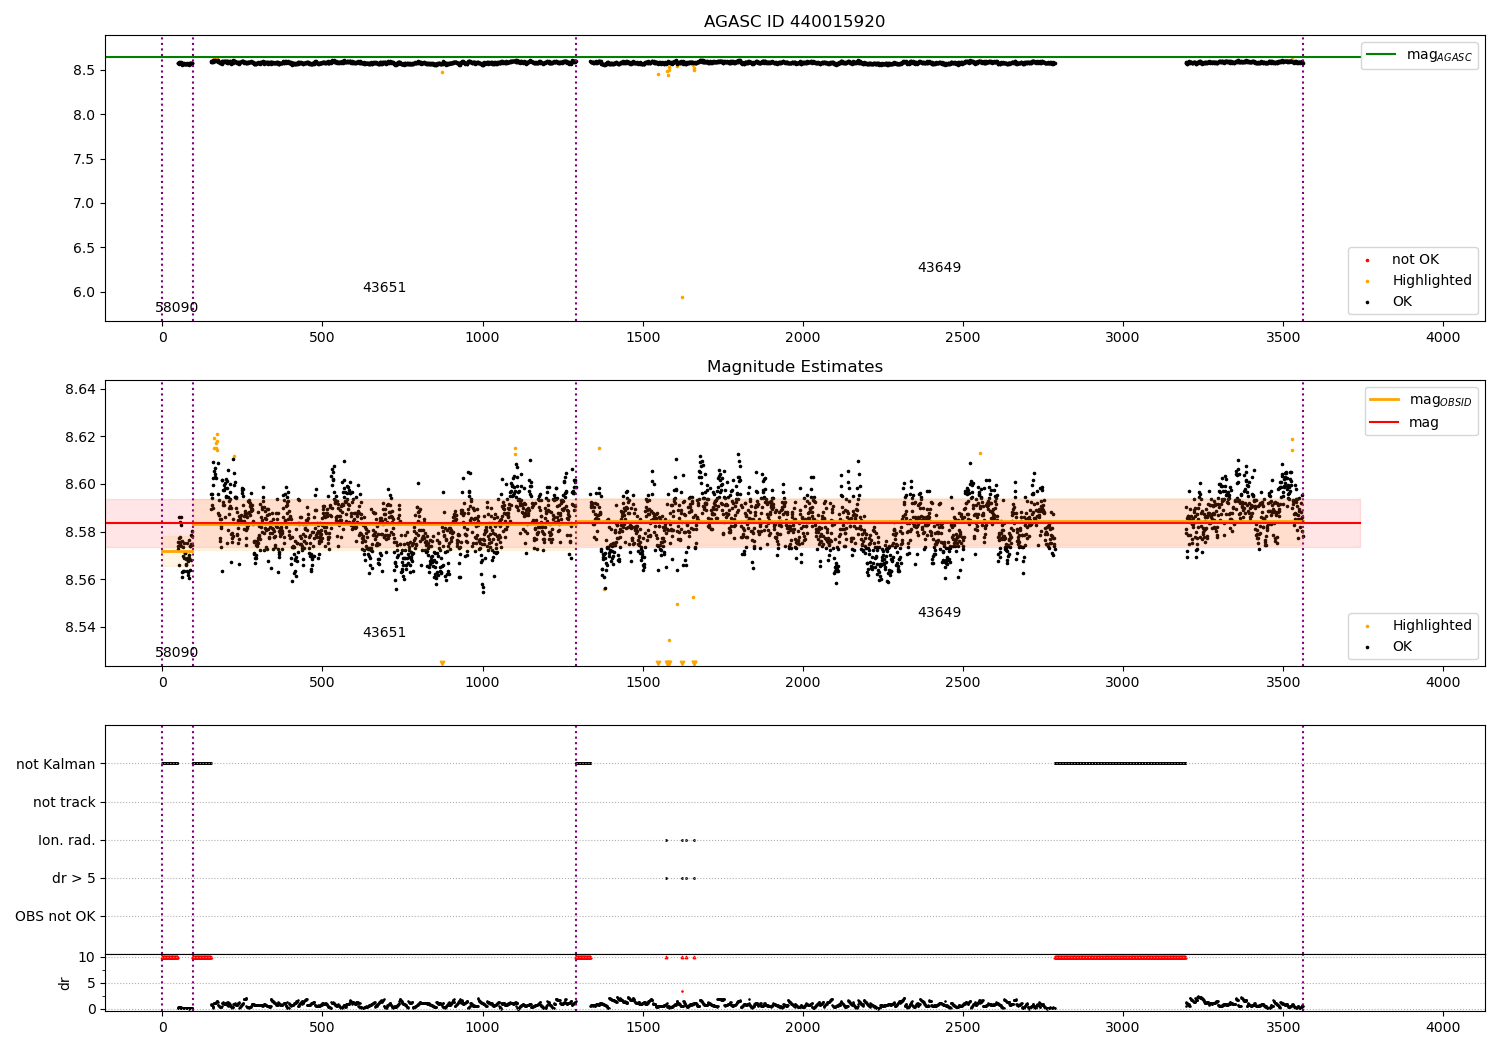The height and width of the screenshot is (1050, 1500).
Task: Select 'OK' in Magnitude Estimates legend
Action: pos(1402,646)
